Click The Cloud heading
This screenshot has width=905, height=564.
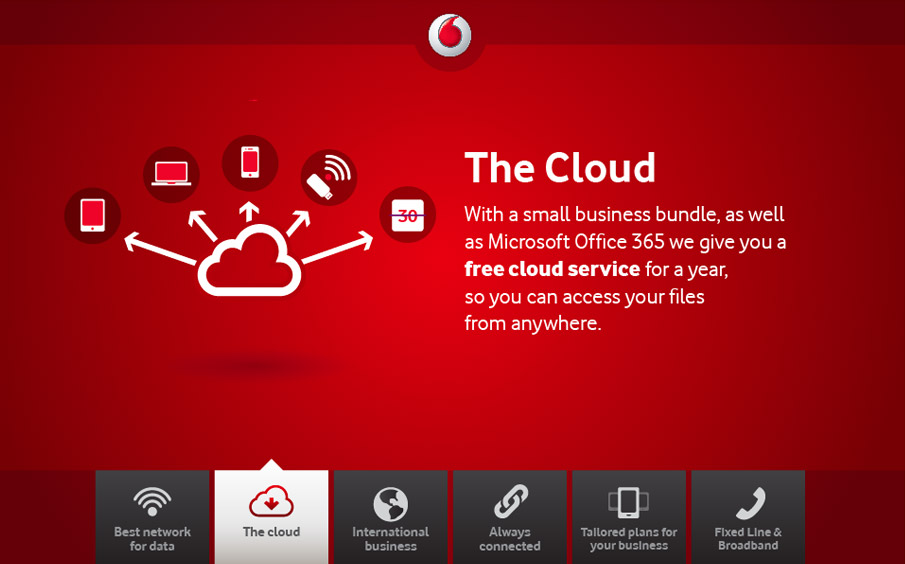pos(560,168)
